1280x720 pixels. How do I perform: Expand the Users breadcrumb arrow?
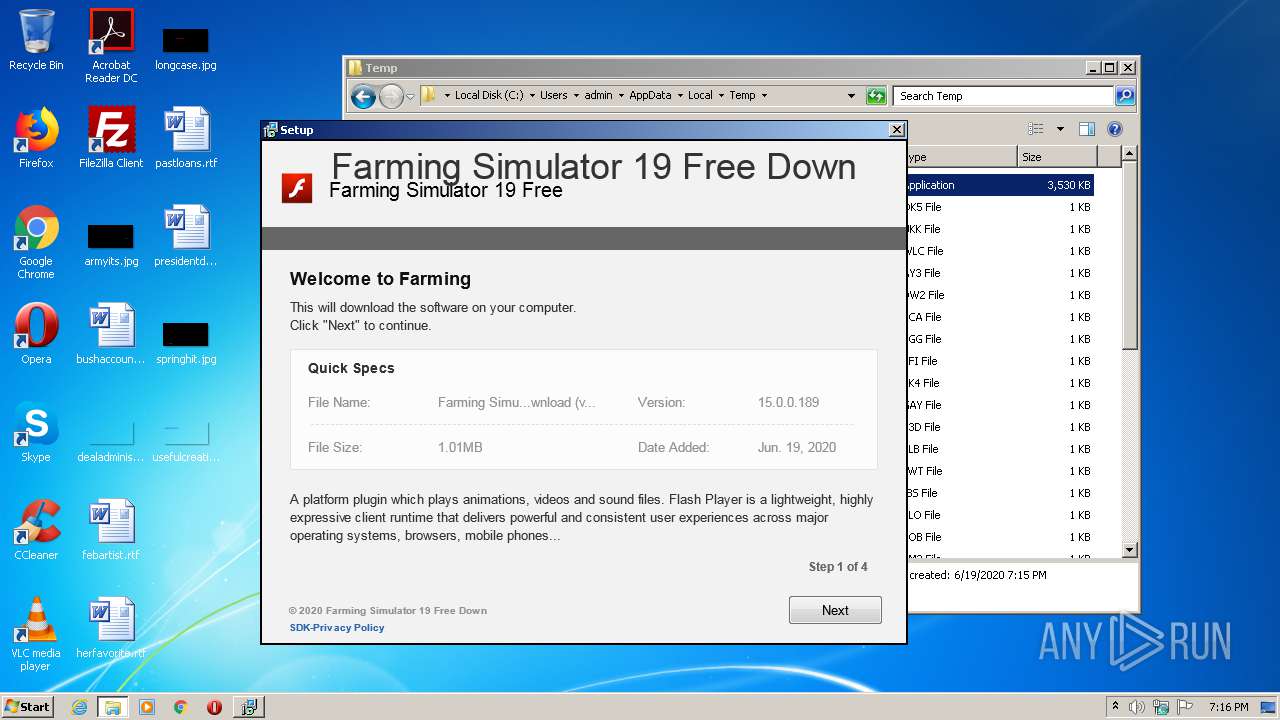[576, 96]
